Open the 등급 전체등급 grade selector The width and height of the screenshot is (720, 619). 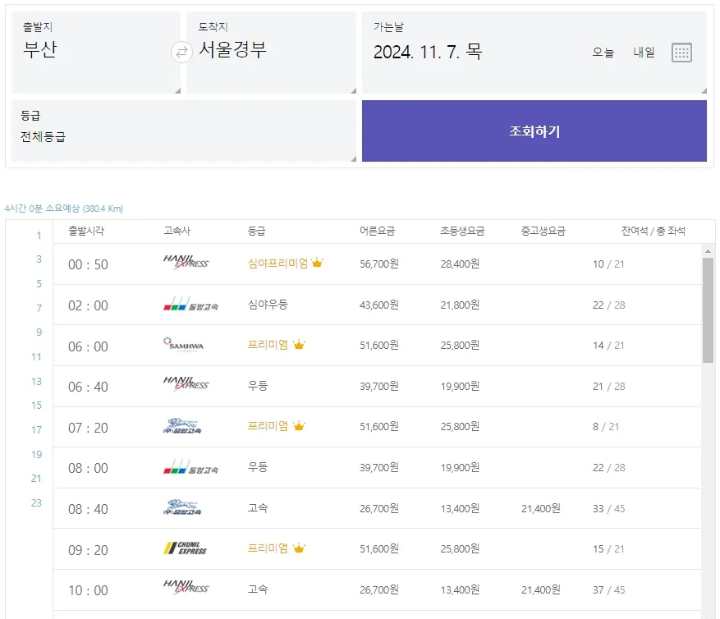pyautogui.click(x=184, y=131)
